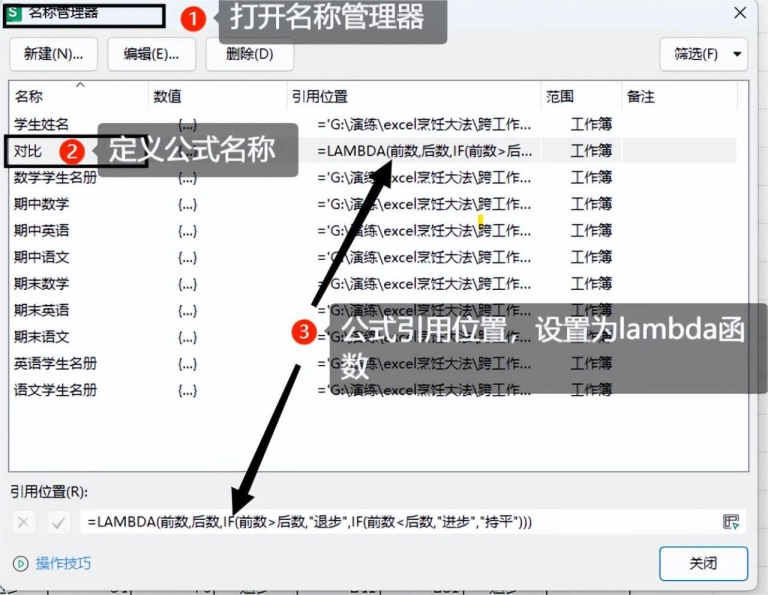Click the confirm checkmark icon
This screenshot has width=768, height=595.
click(58, 522)
